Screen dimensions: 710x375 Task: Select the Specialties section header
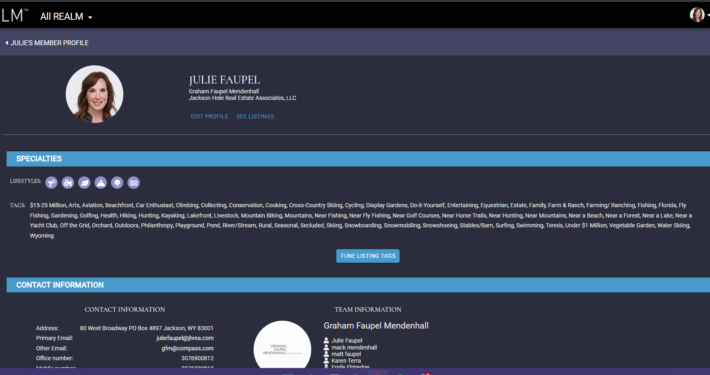pos(358,159)
